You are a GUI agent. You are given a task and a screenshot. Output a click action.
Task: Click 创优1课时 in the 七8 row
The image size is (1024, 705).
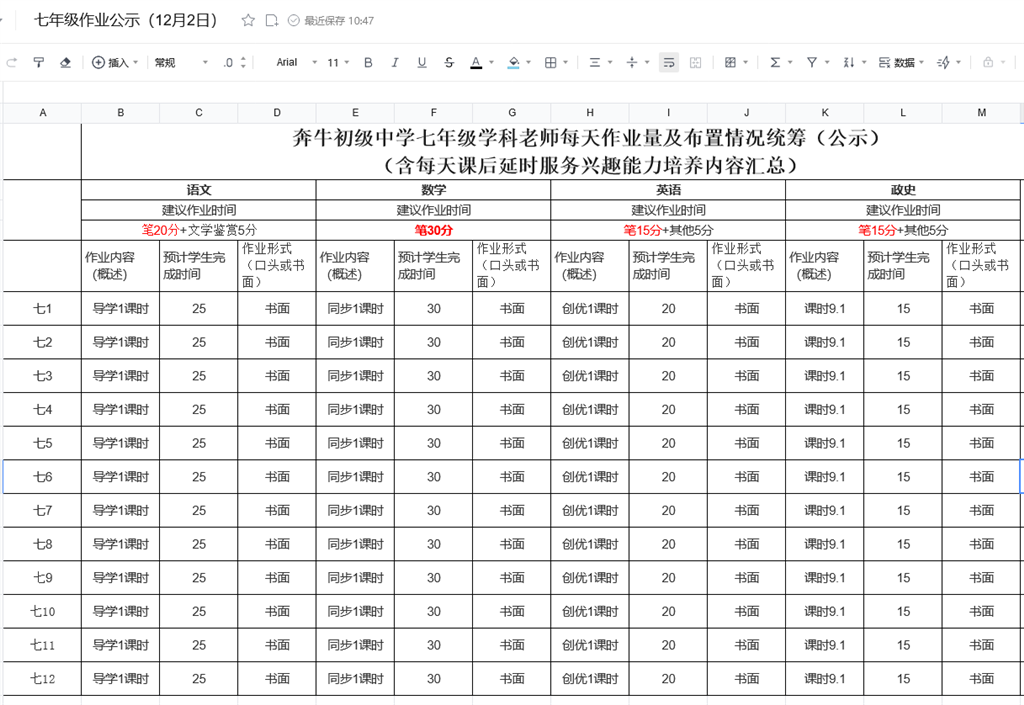pyautogui.click(x=590, y=544)
